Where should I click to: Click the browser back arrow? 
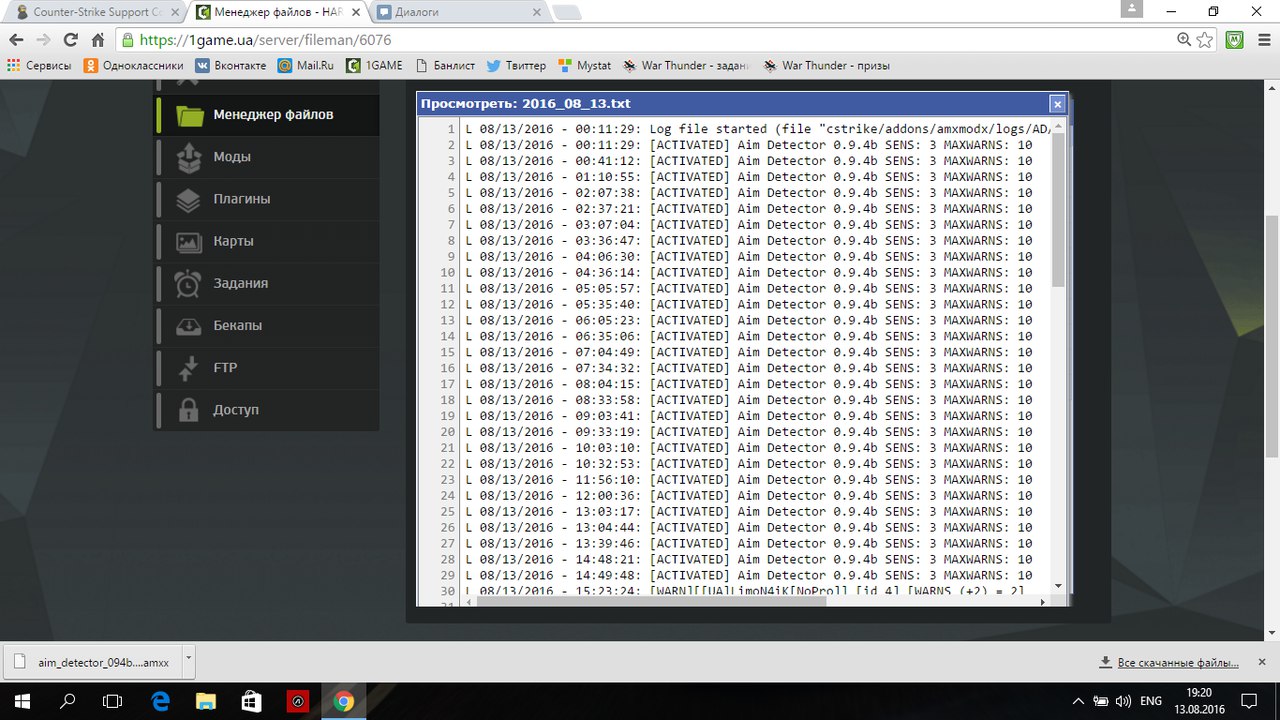16,40
